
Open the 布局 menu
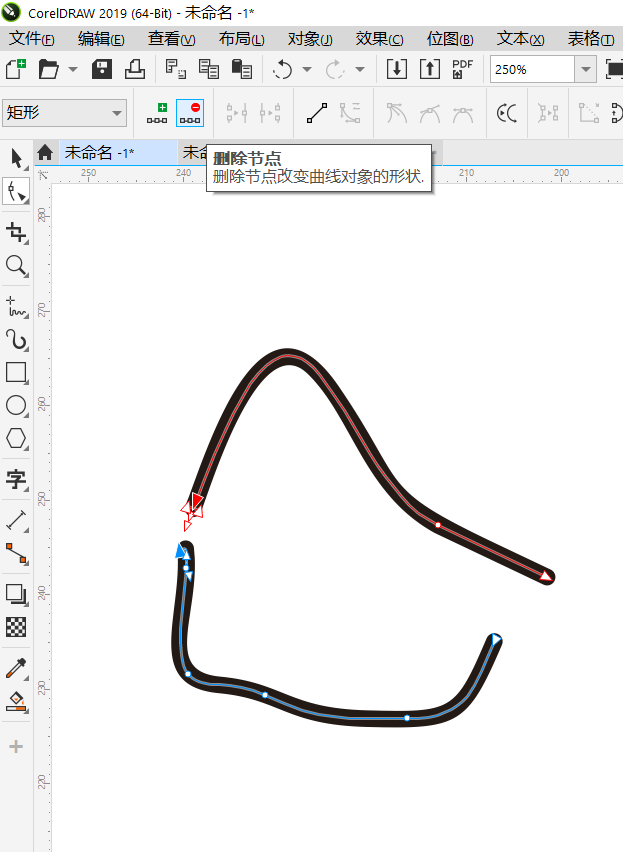[241, 39]
